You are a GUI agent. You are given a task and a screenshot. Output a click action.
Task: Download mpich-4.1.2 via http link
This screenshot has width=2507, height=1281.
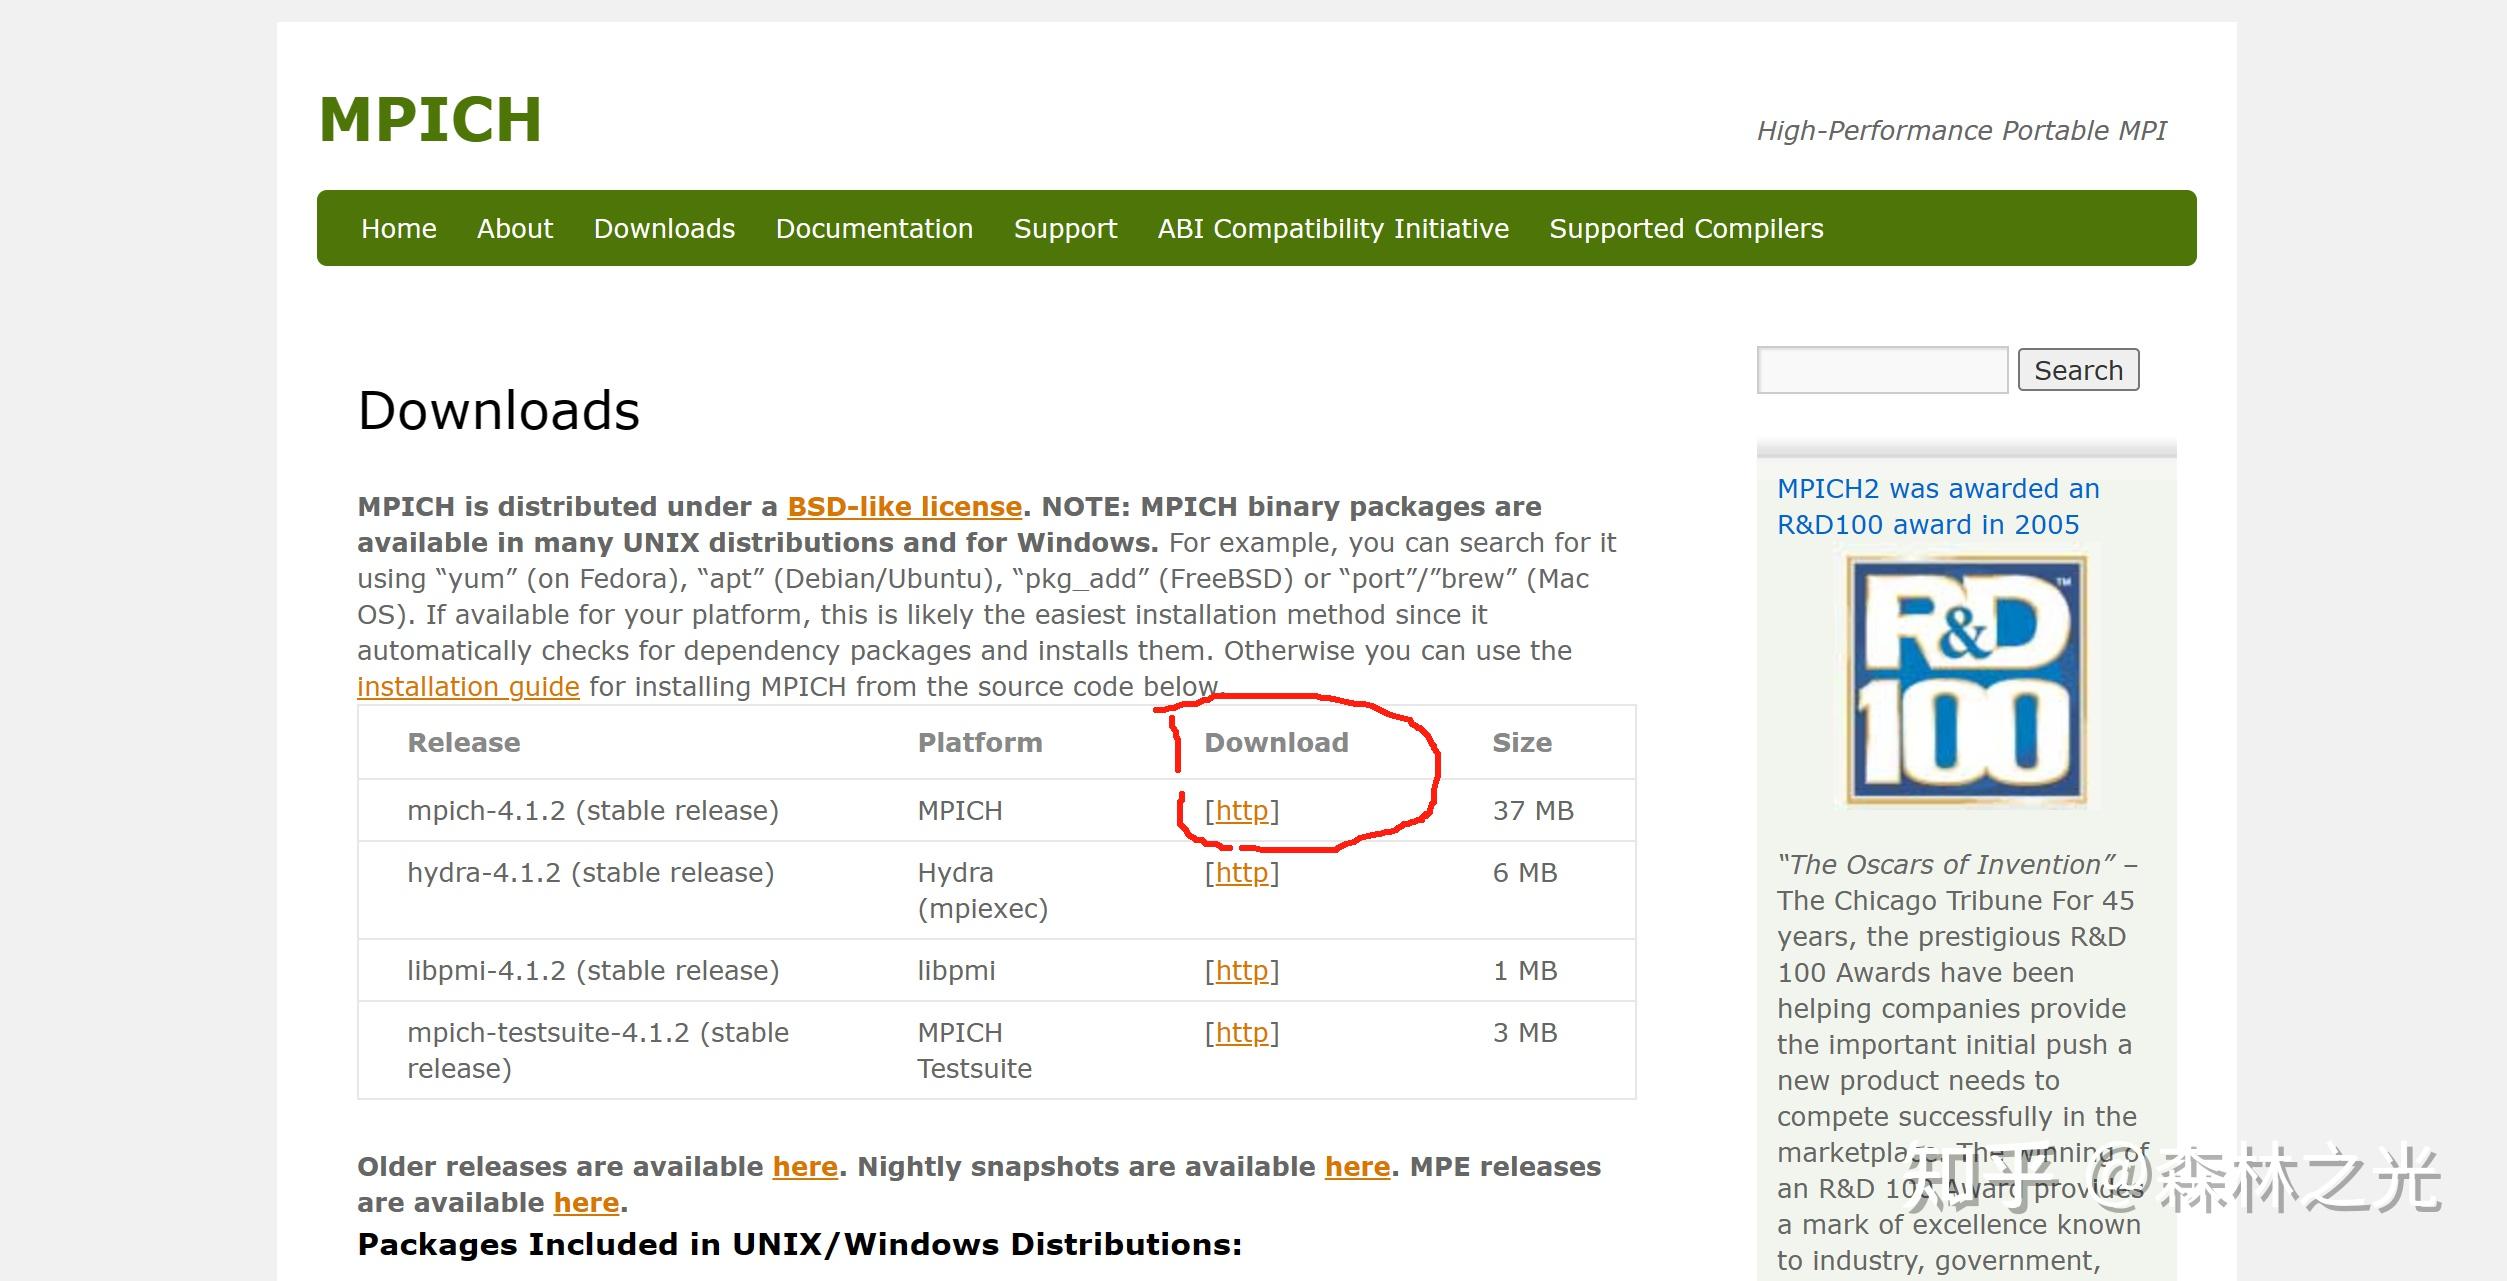(1241, 811)
